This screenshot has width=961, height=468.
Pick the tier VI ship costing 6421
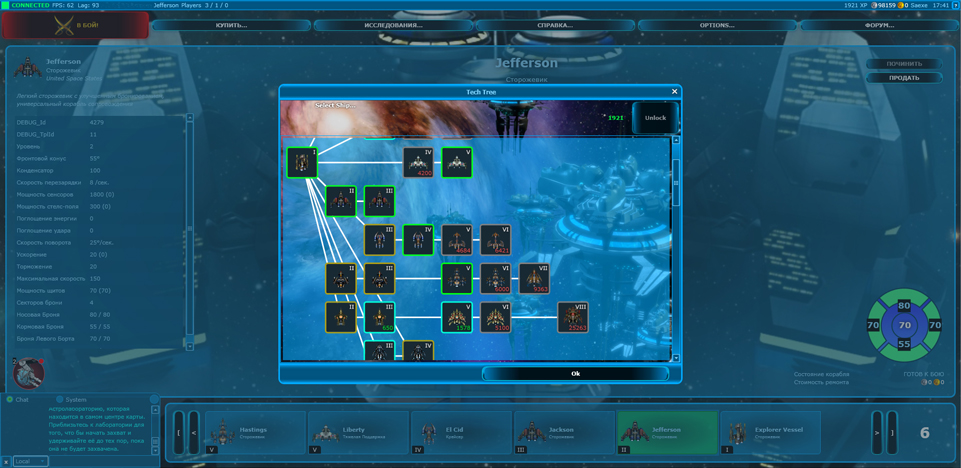tap(495, 240)
